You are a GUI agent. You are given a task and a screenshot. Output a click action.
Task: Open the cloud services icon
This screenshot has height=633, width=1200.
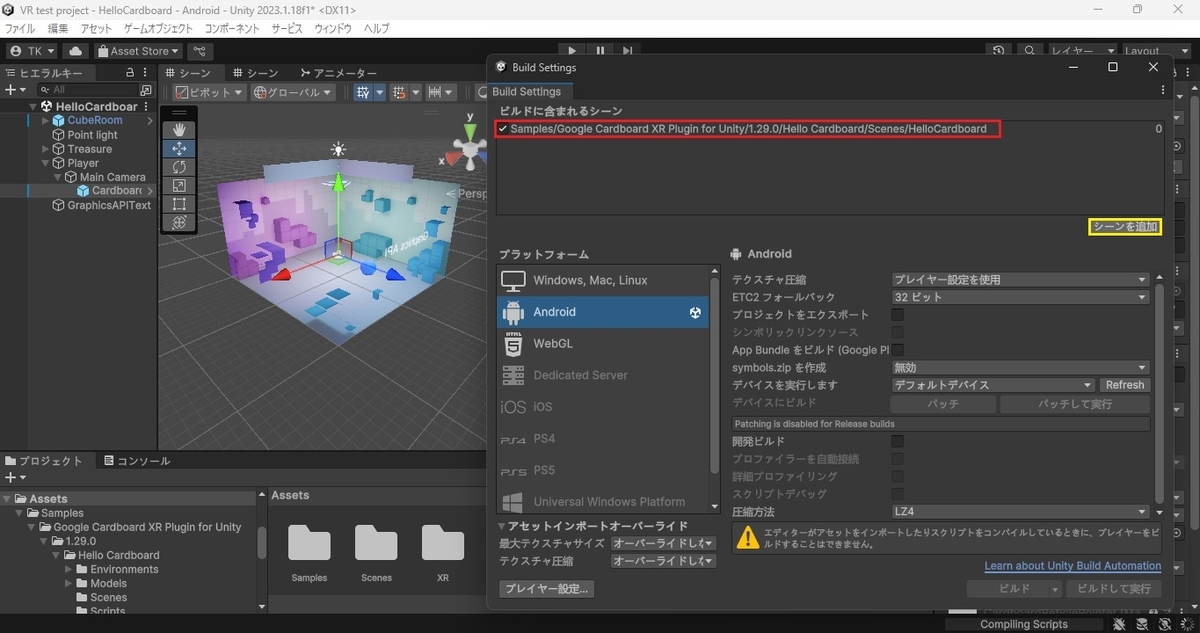76,51
